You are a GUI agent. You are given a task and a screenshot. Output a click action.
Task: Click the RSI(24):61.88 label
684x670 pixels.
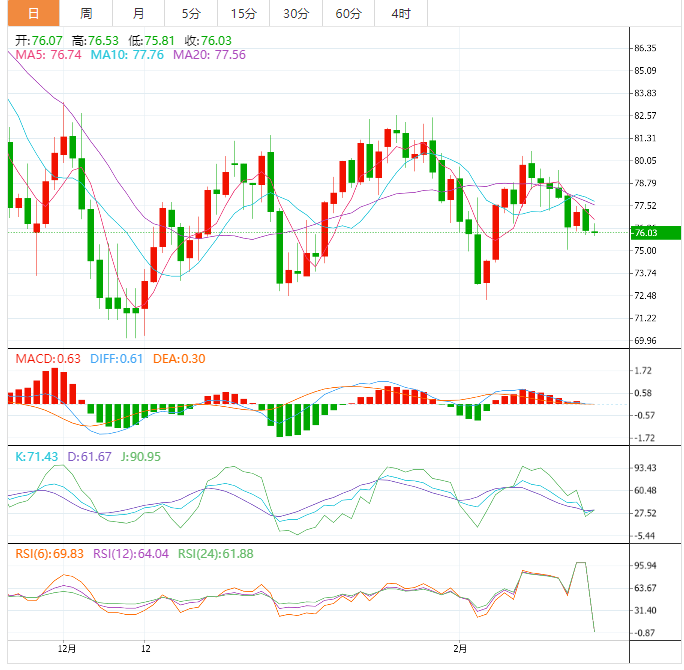[218, 552]
